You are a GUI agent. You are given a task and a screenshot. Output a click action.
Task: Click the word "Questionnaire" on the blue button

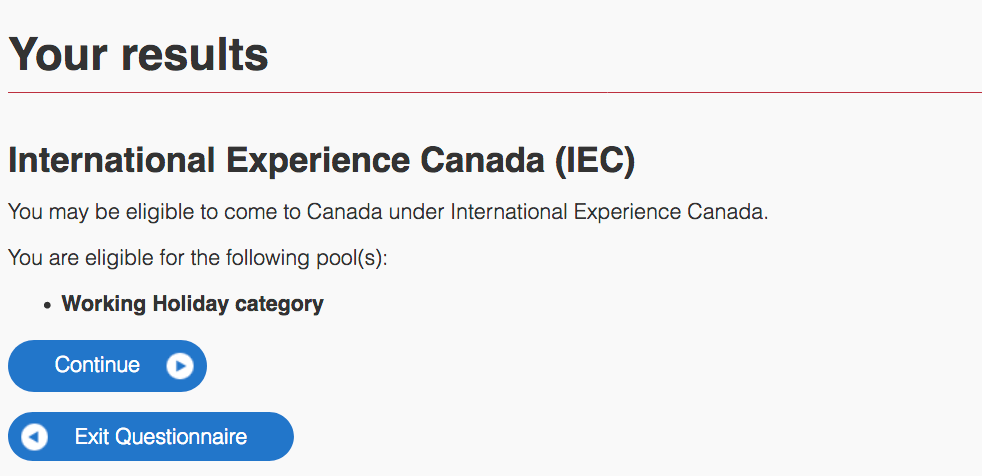(x=182, y=437)
